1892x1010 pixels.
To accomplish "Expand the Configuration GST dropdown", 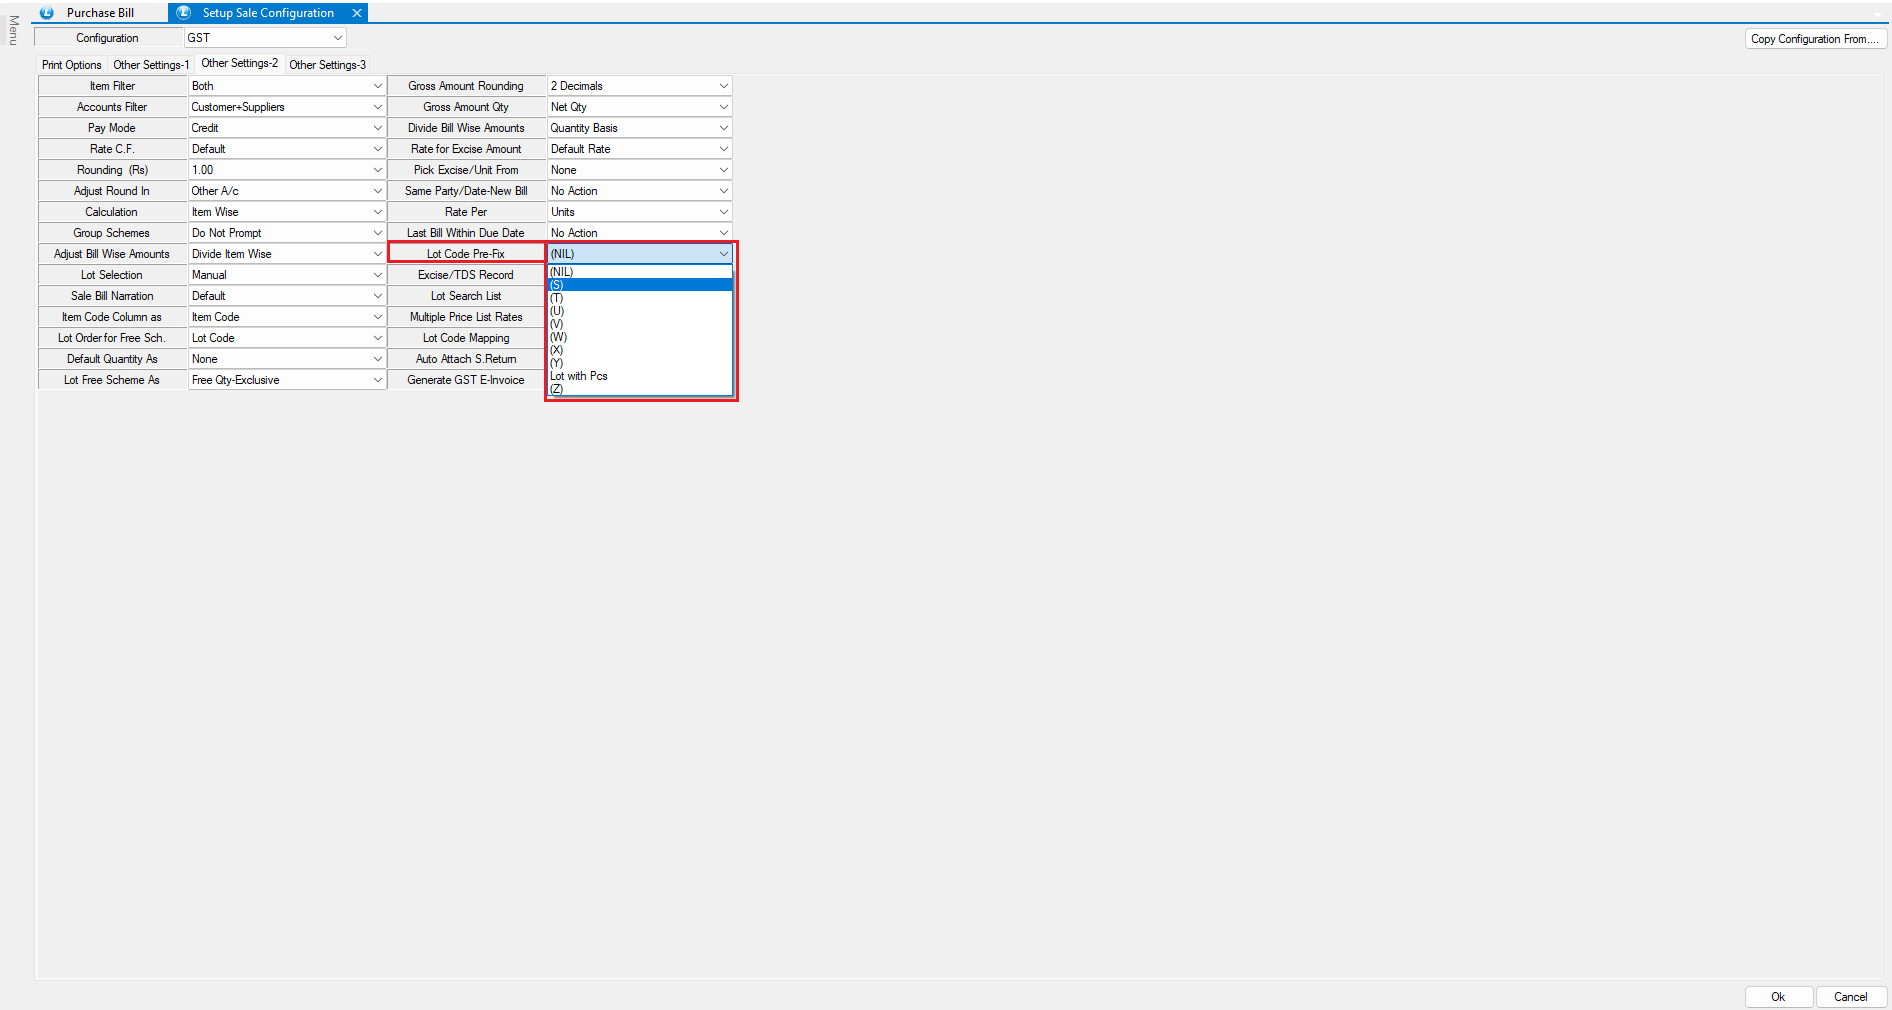I will tap(337, 38).
